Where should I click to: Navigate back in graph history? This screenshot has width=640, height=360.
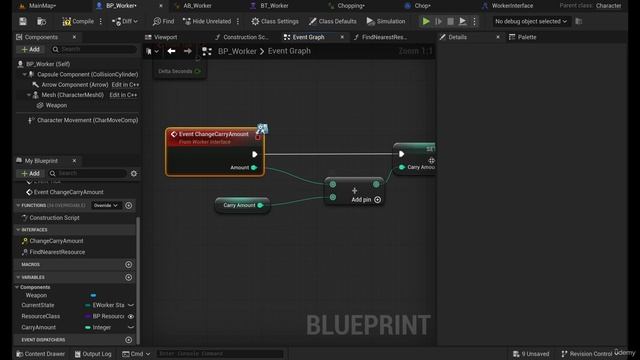point(171,51)
